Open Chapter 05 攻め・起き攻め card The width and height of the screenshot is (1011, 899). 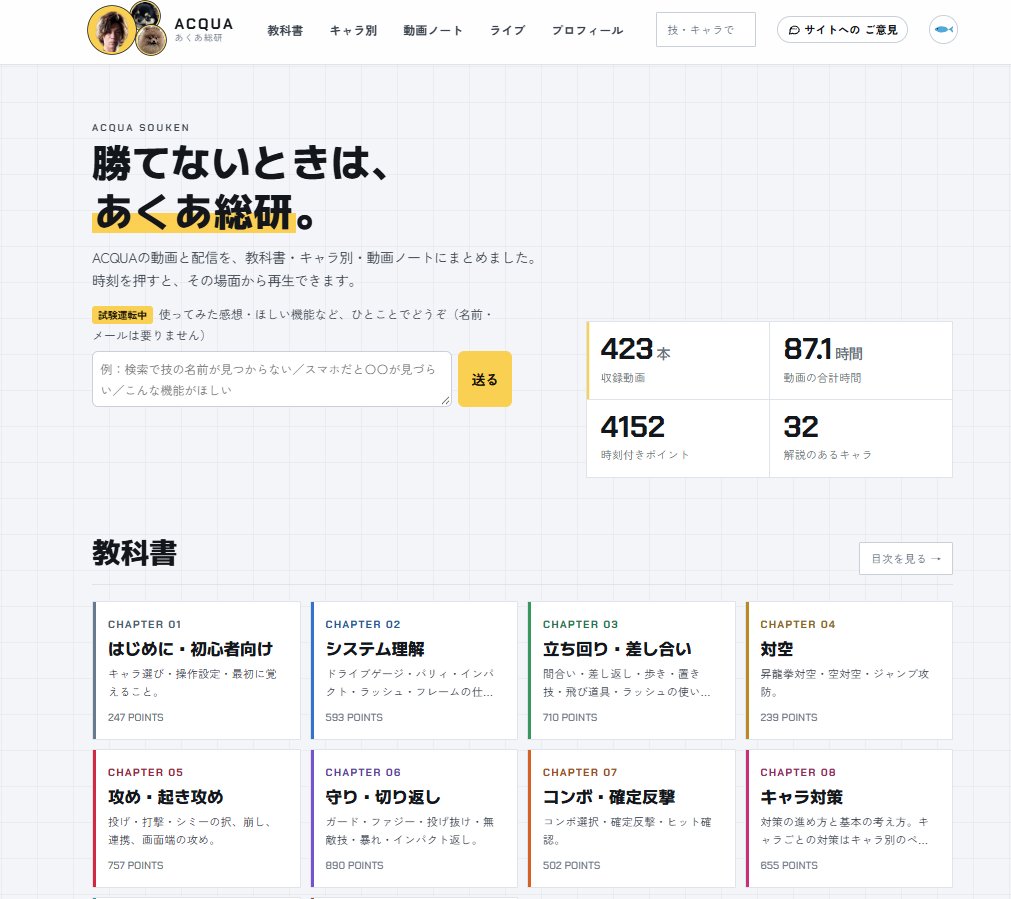pyautogui.click(x=197, y=818)
